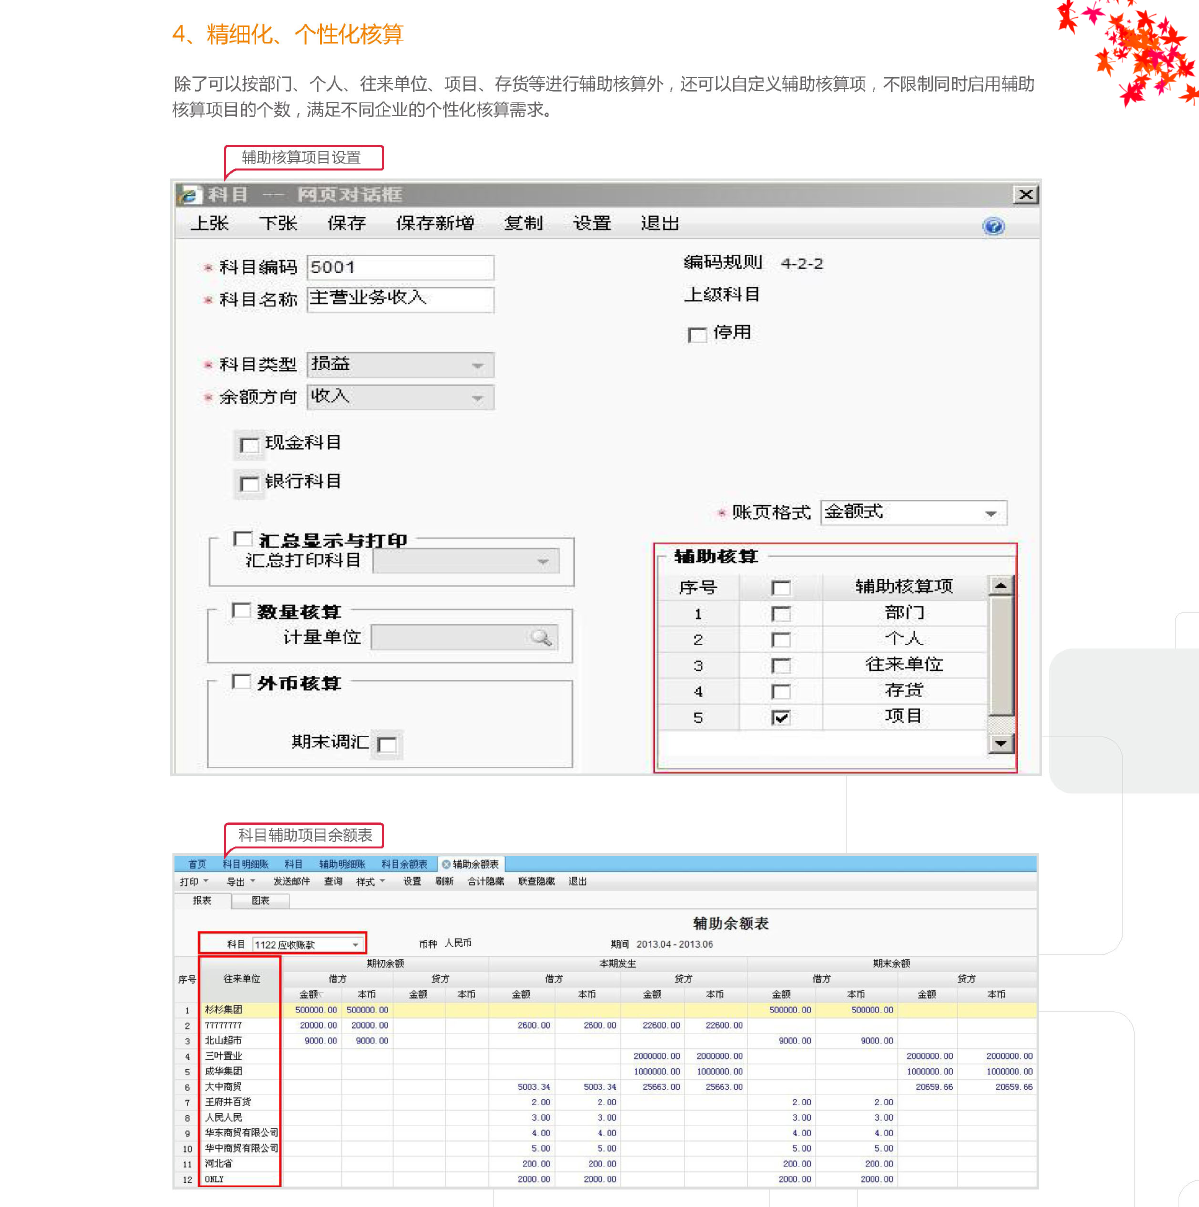The width and height of the screenshot is (1199, 1207).
Task: Click the search magnifier in 计量单位 field
Action: [x=541, y=638]
